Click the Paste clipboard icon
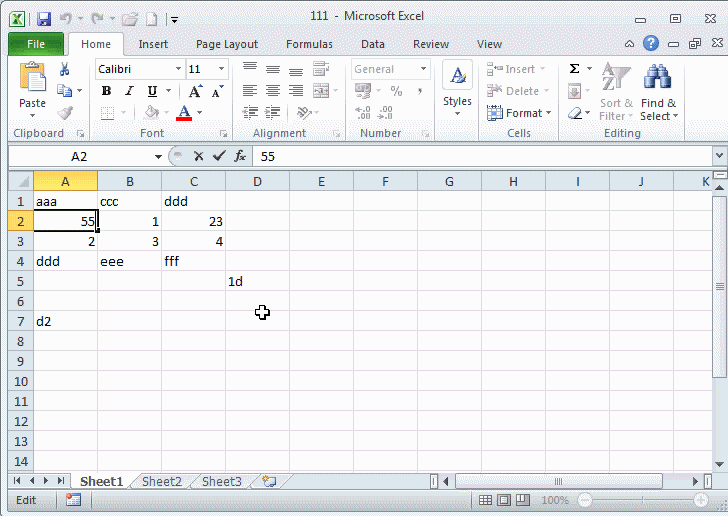The image size is (728, 516). pos(32,80)
